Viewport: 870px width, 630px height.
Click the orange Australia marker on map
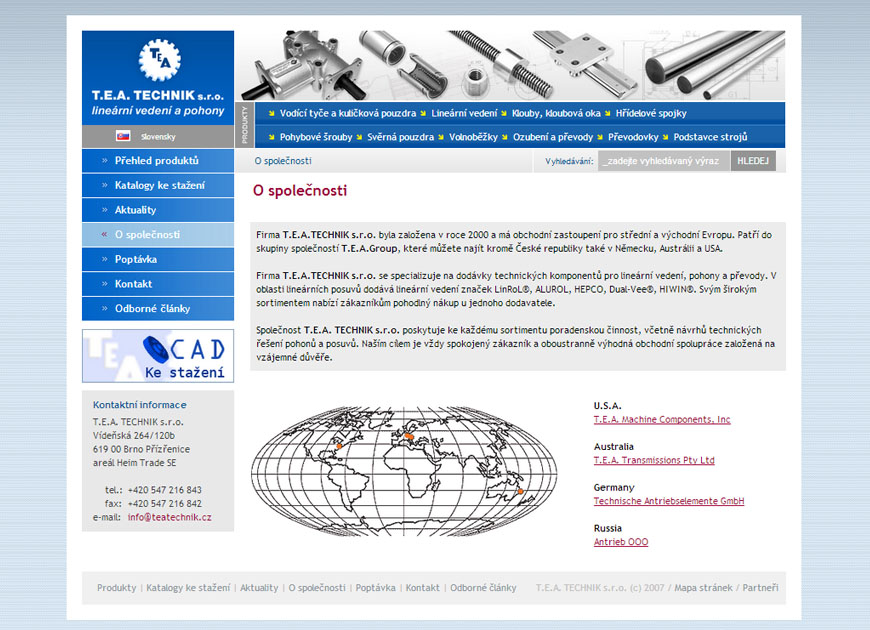(520, 492)
